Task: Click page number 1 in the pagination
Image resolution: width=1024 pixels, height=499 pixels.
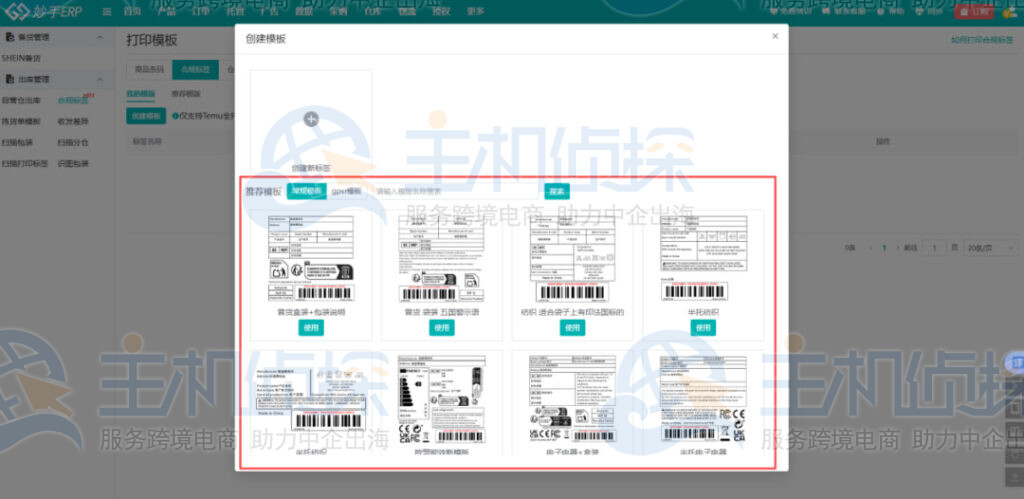Action: click(x=884, y=248)
